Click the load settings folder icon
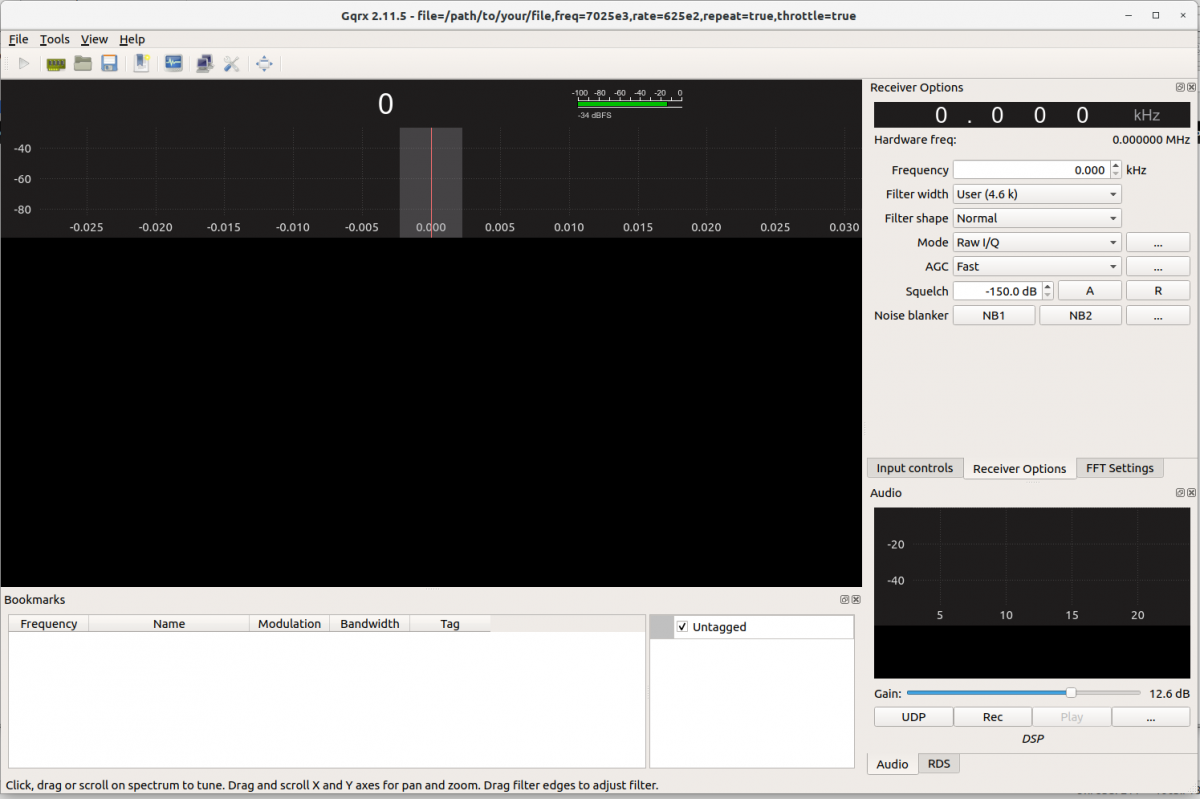Viewport: 1200px width, 799px height. [x=83, y=64]
